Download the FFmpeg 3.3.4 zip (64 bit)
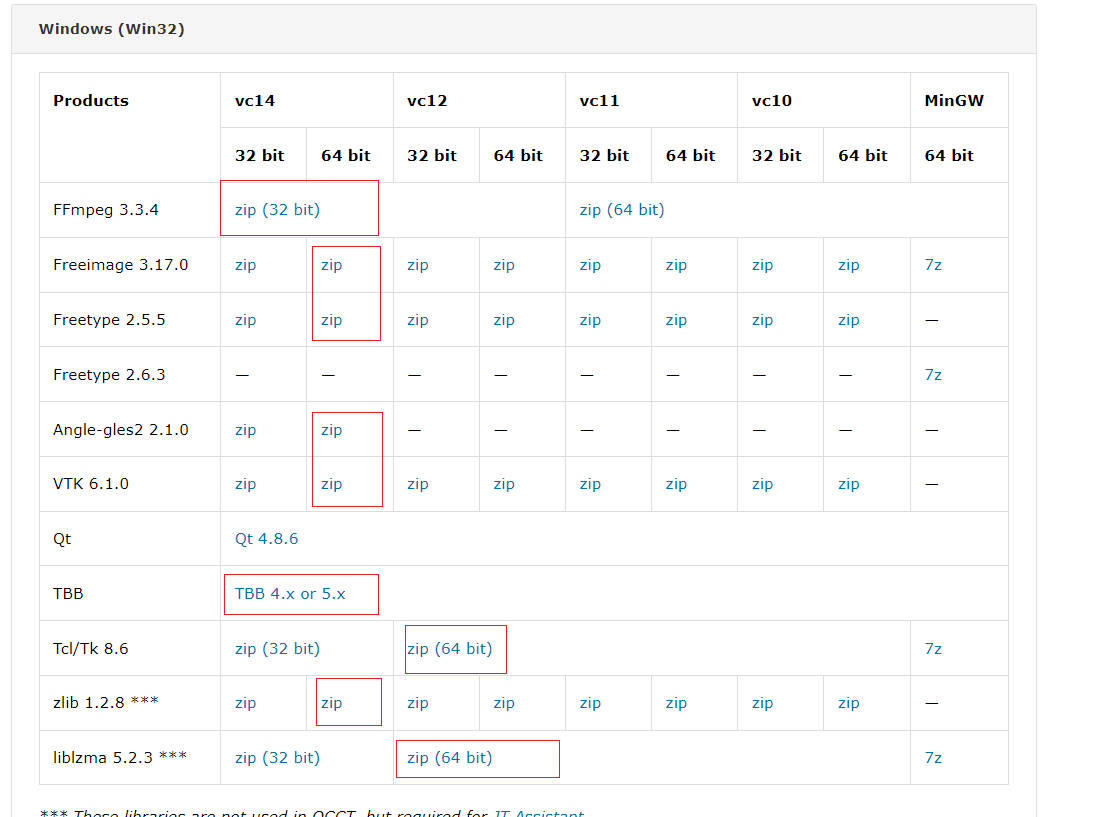Image resolution: width=1118 pixels, height=817 pixels. tap(621, 210)
